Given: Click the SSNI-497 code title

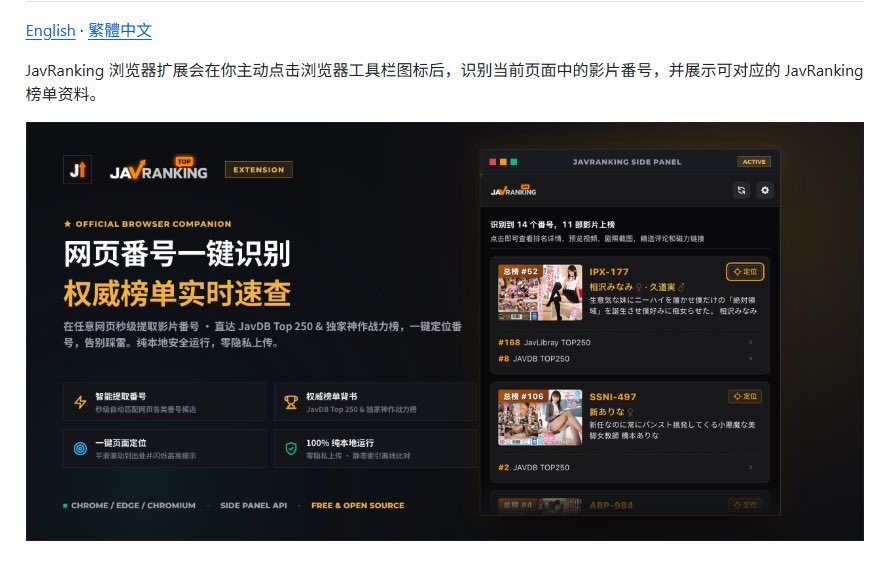Looking at the screenshot, I should tap(613, 397).
